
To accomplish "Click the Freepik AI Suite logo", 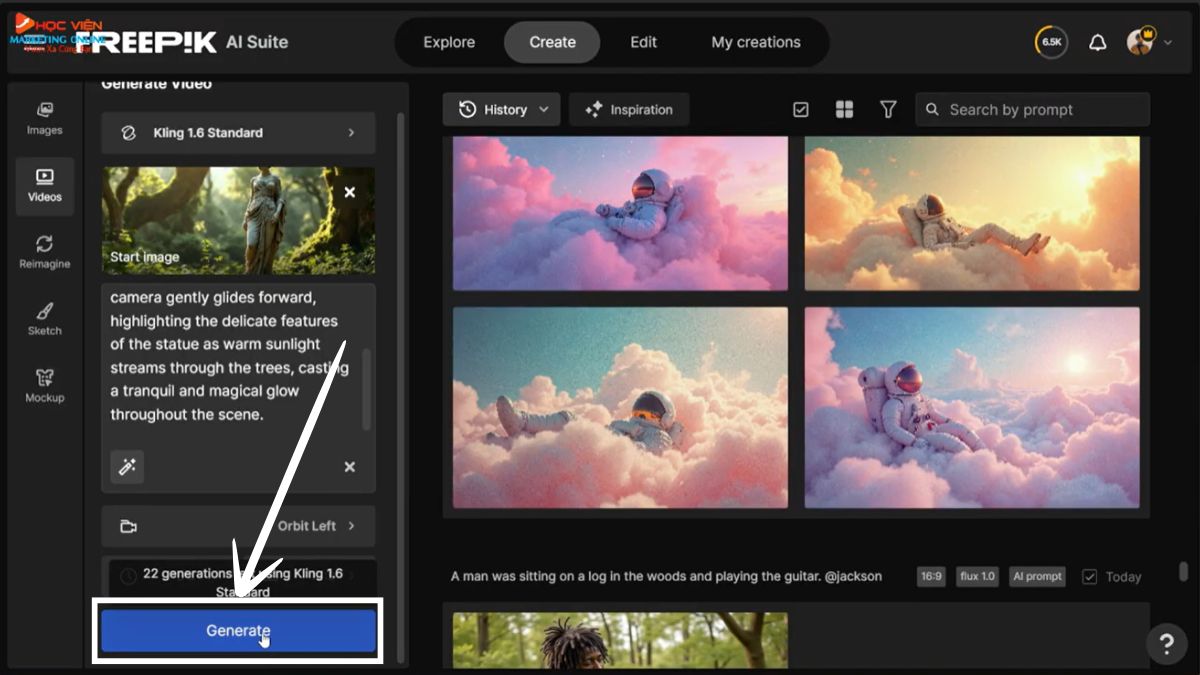I will [x=181, y=42].
